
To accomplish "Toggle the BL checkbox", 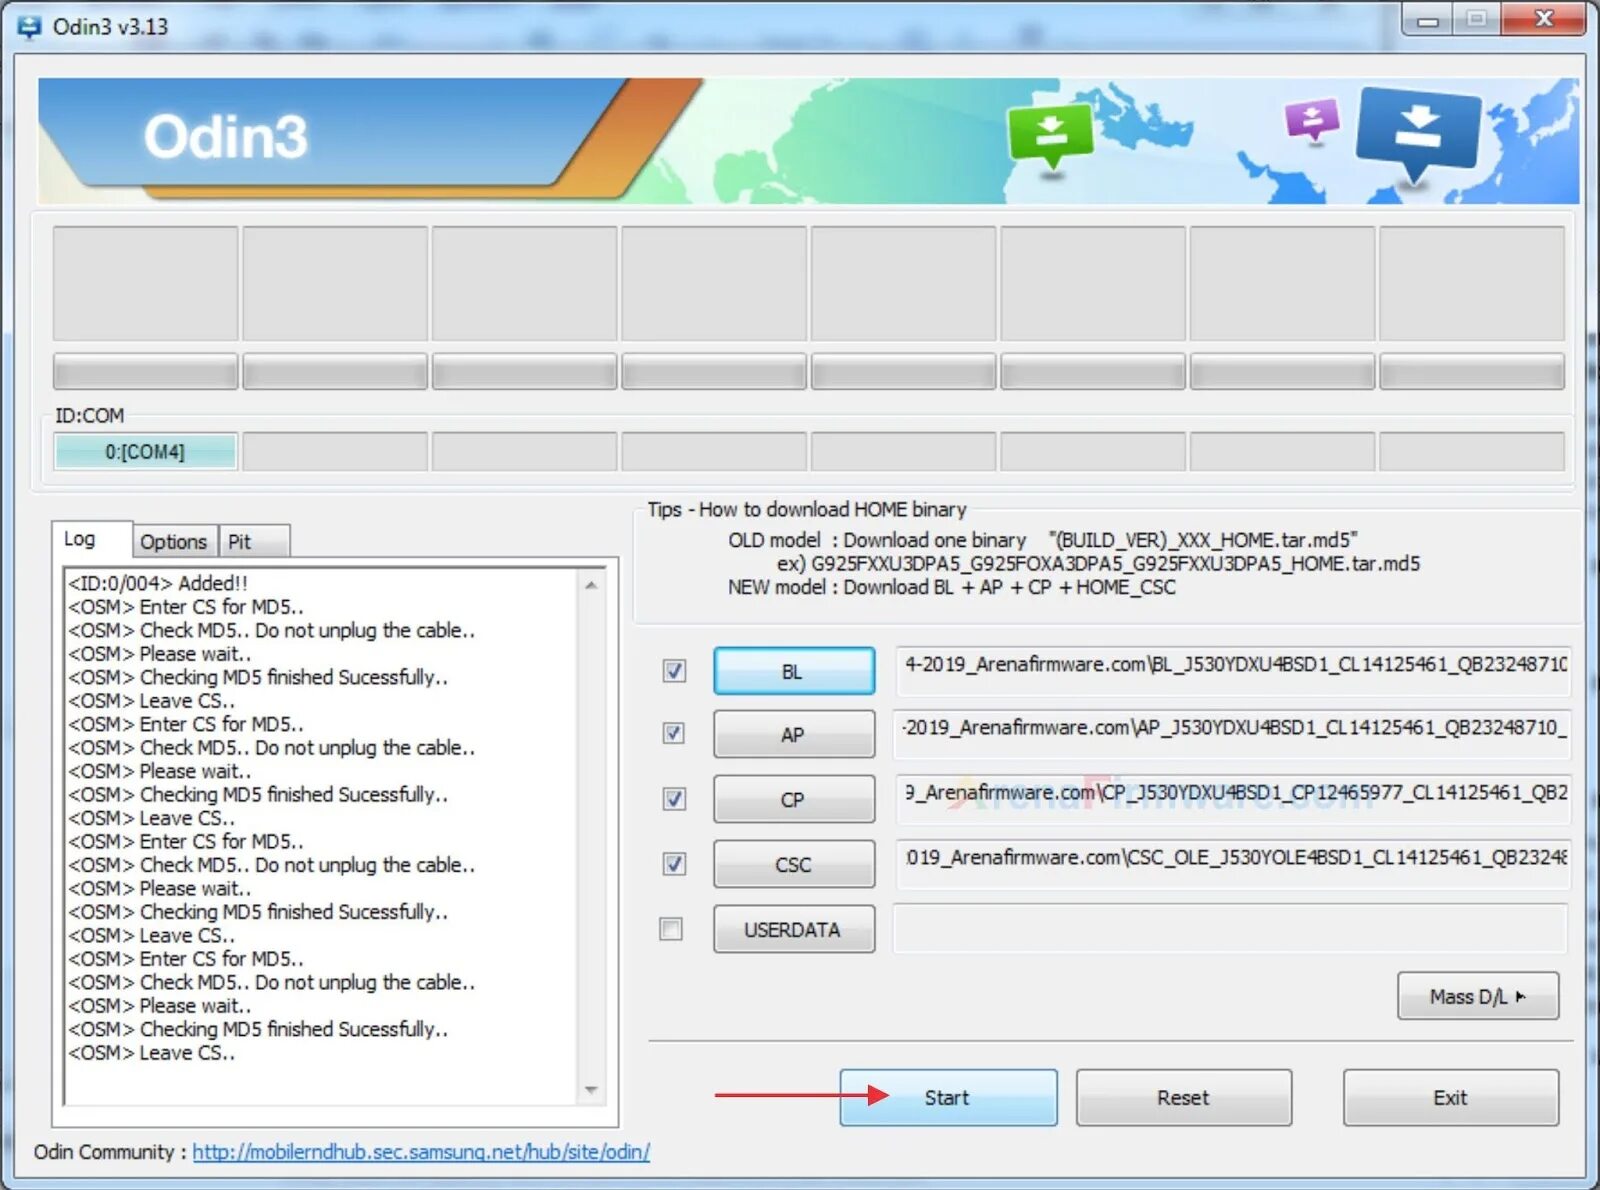I will (675, 670).
